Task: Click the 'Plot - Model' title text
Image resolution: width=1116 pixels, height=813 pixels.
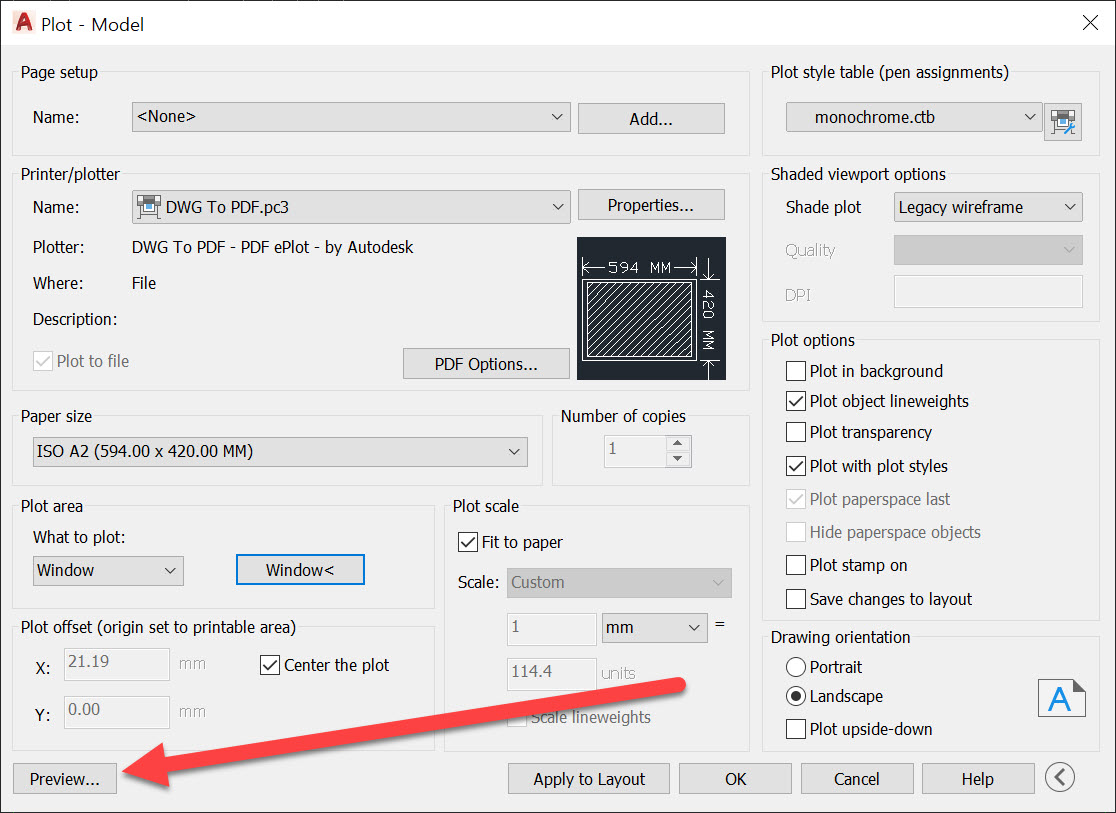Action: [x=93, y=24]
